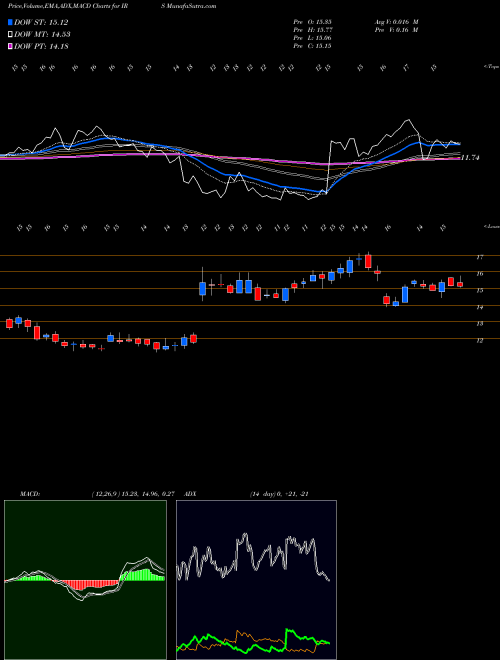
Task: Click the 'Pre V: 0.16 M' volume value
Action: [x=398, y=30]
